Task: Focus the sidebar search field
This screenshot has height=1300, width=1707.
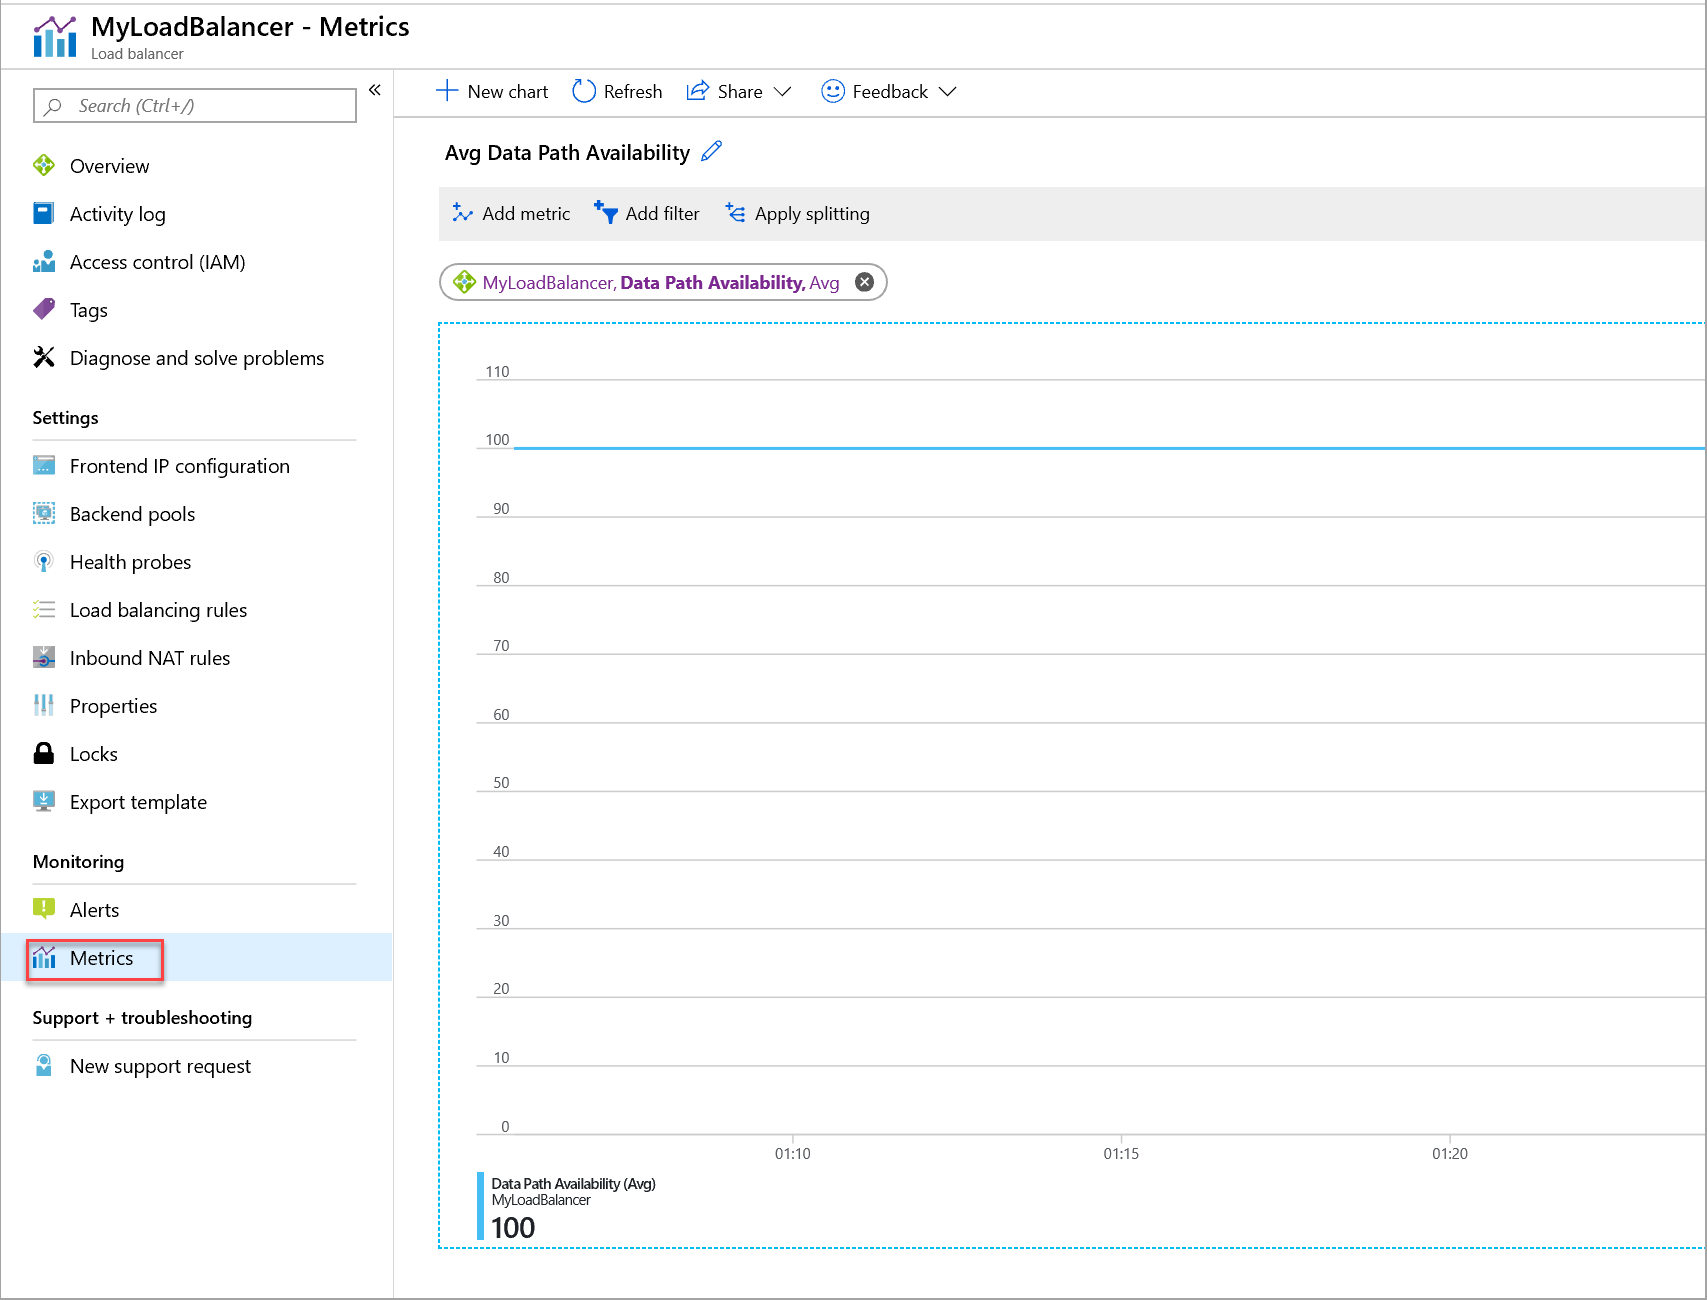Action: point(195,106)
